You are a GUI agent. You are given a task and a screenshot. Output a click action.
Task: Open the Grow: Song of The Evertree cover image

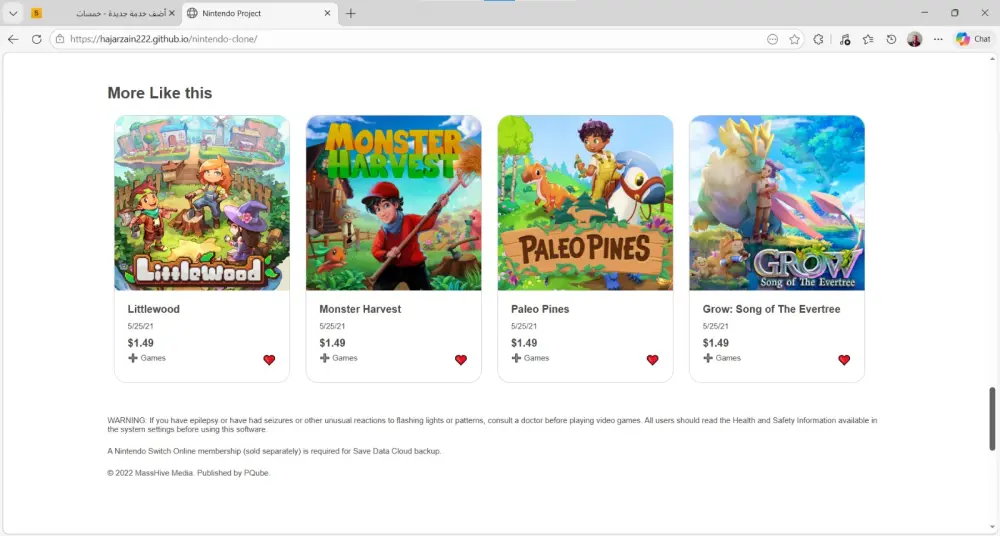coord(777,203)
